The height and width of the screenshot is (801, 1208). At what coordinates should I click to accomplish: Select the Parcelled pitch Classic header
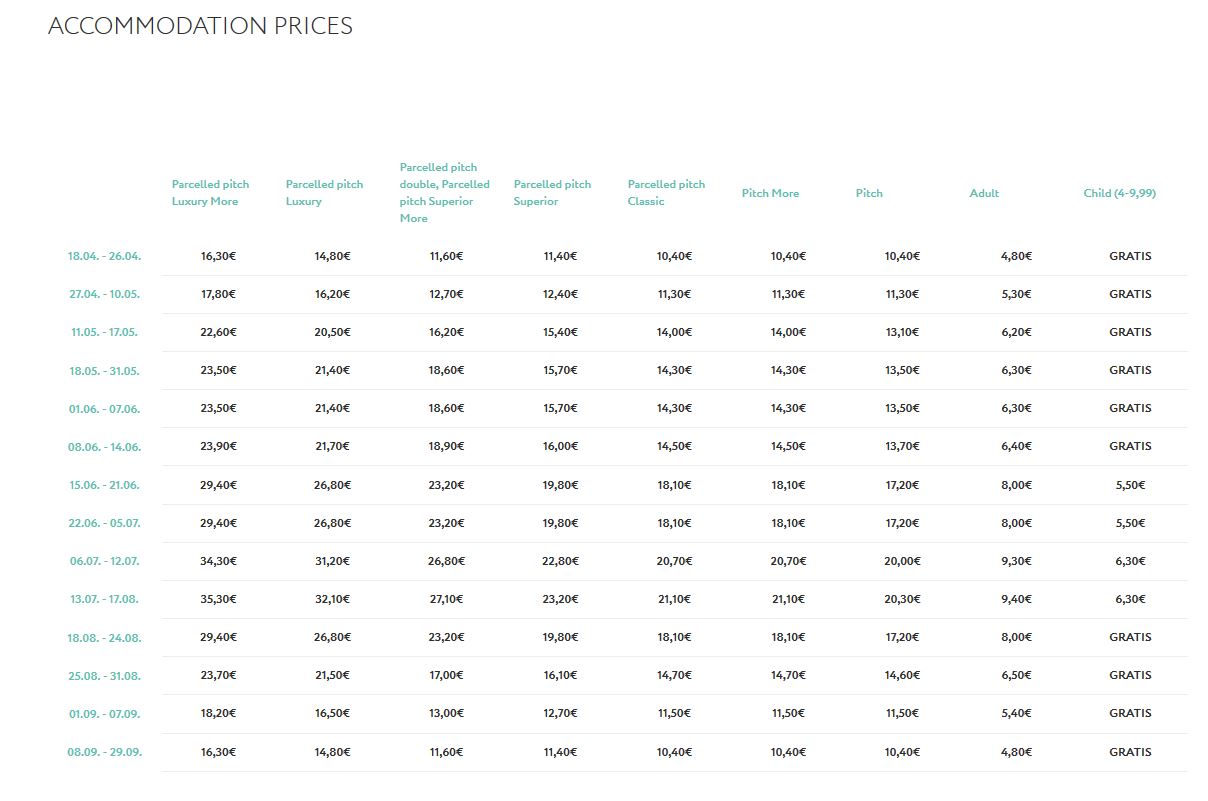(666, 193)
